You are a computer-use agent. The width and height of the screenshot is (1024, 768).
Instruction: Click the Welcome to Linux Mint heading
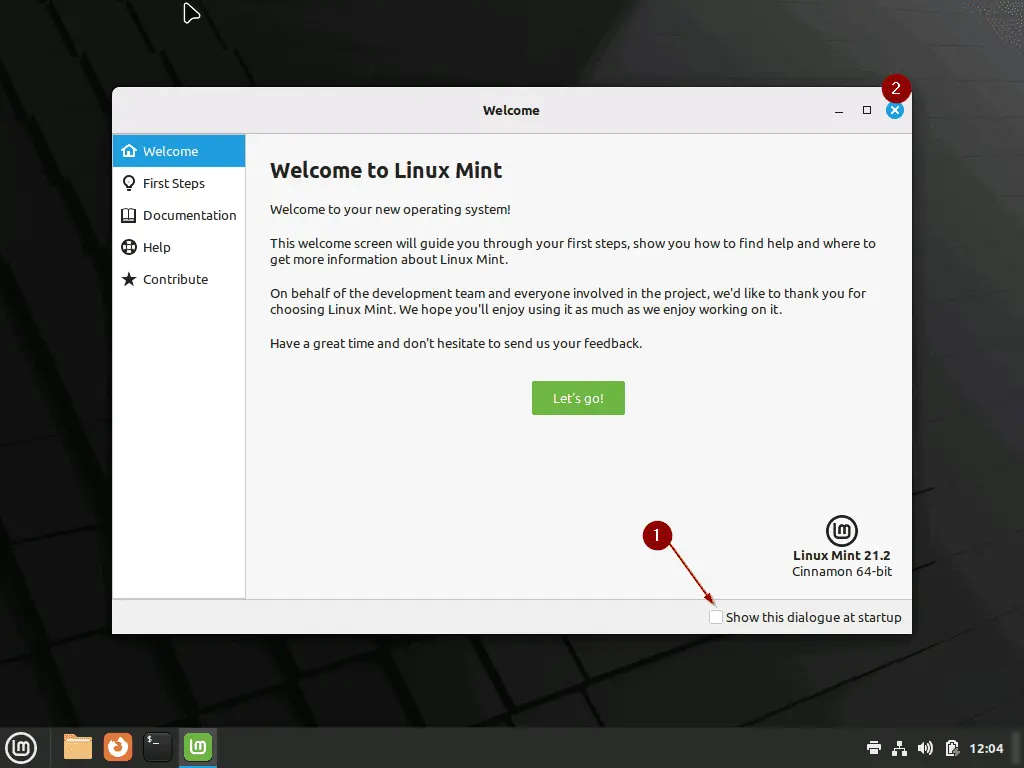(386, 170)
